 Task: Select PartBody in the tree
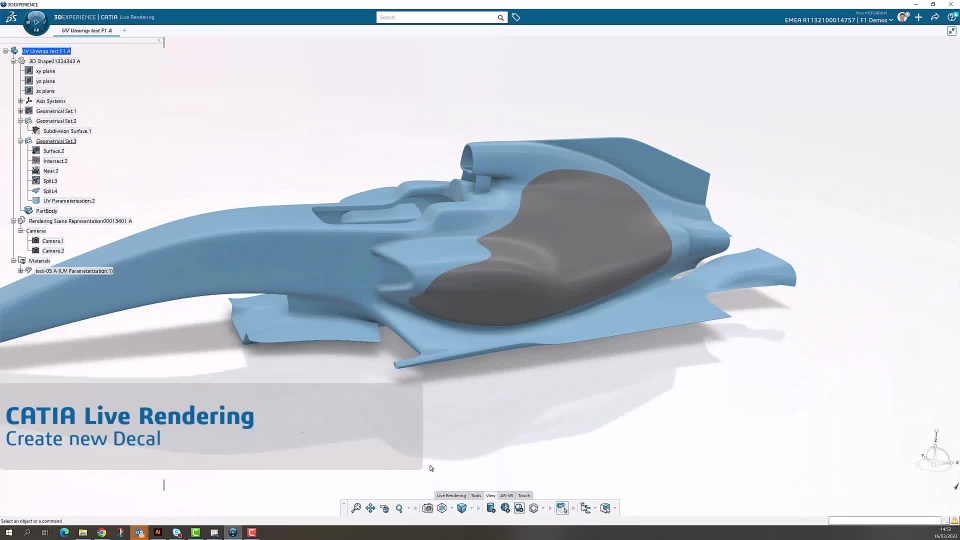click(47, 211)
